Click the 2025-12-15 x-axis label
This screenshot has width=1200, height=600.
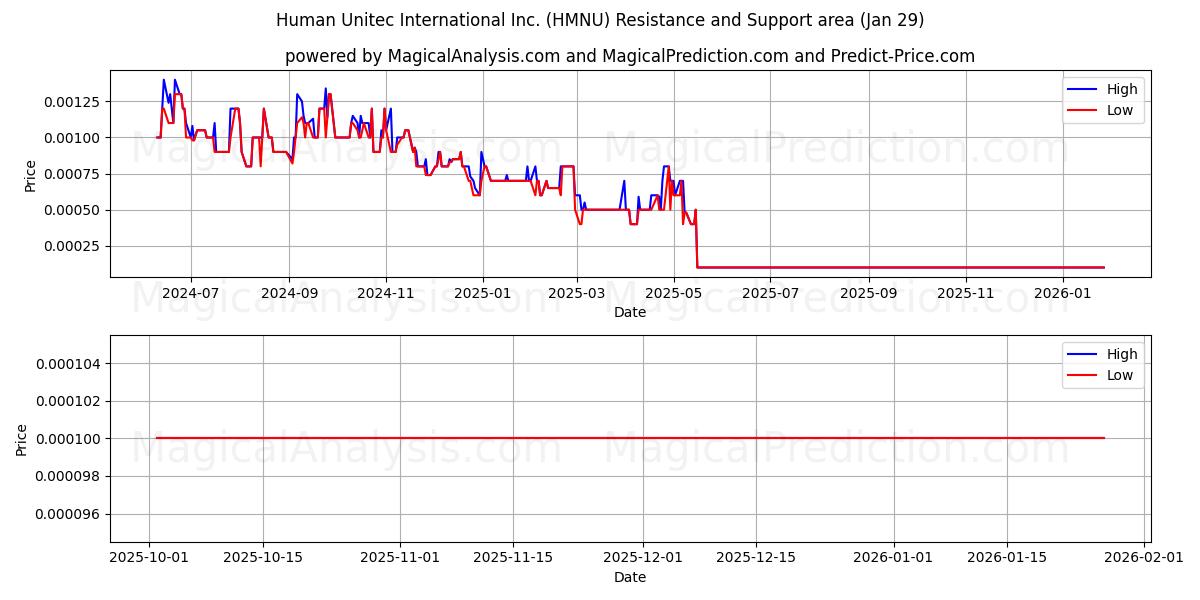pos(756,559)
